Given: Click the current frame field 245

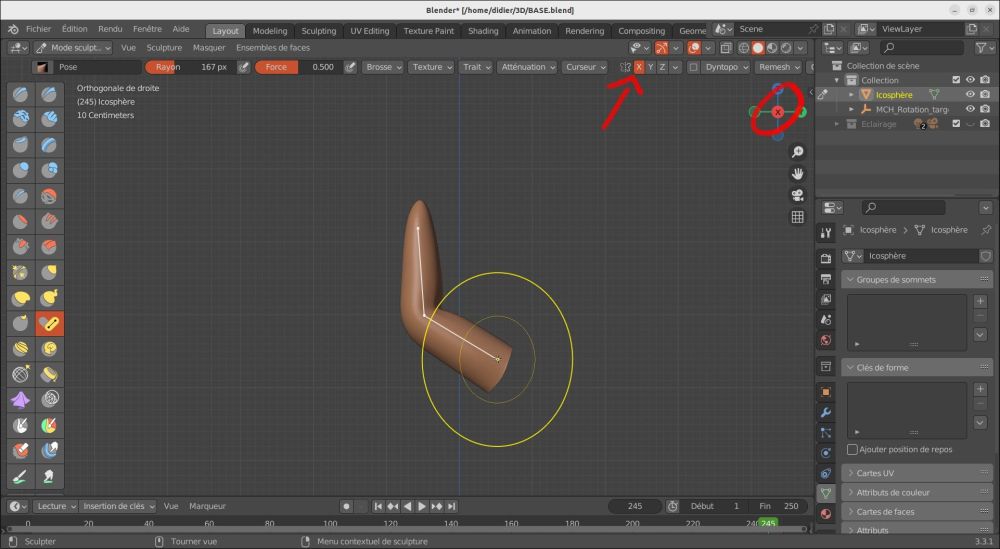Looking at the screenshot, I should [x=635, y=506].
